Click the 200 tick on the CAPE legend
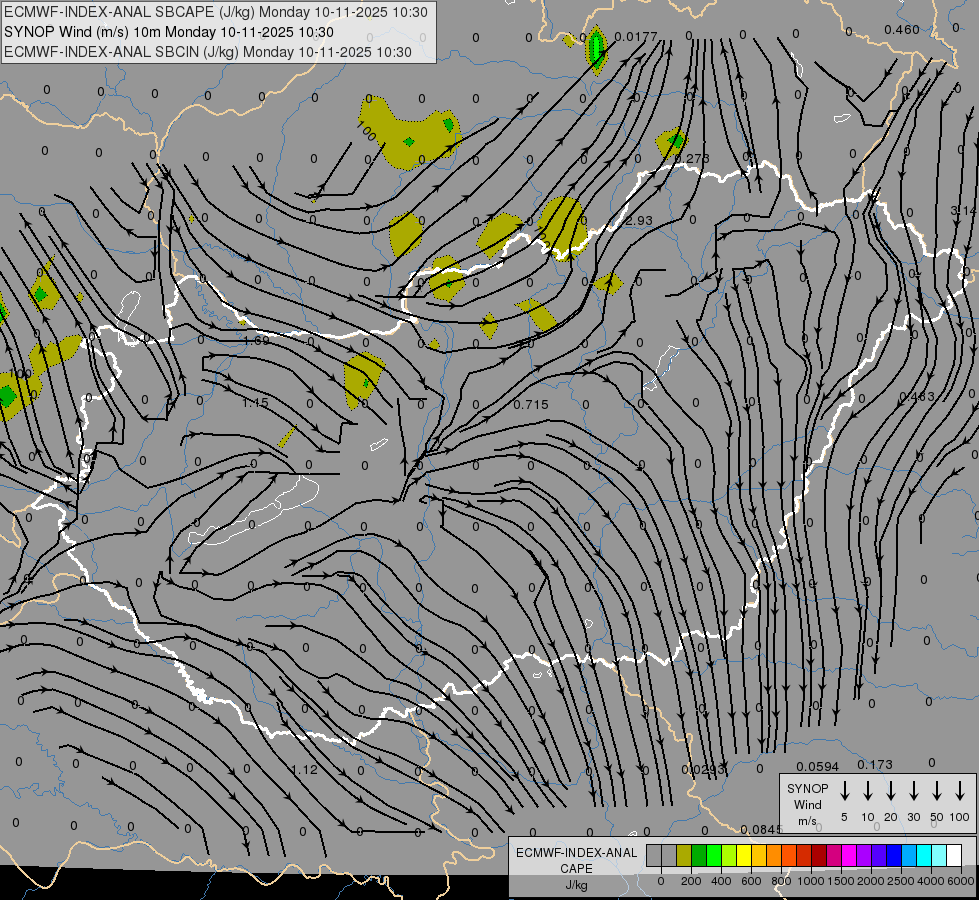The image size is (979, 900). (x=691, y=881)
